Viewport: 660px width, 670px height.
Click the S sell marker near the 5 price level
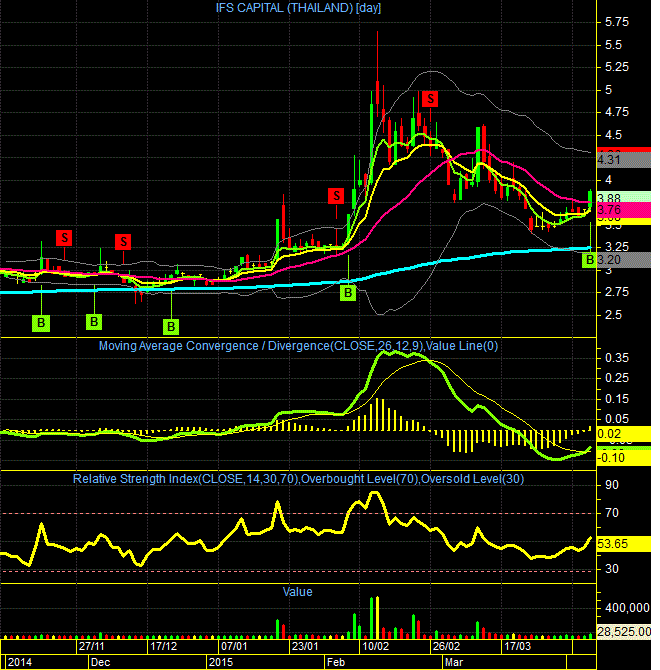click(430, 99)
